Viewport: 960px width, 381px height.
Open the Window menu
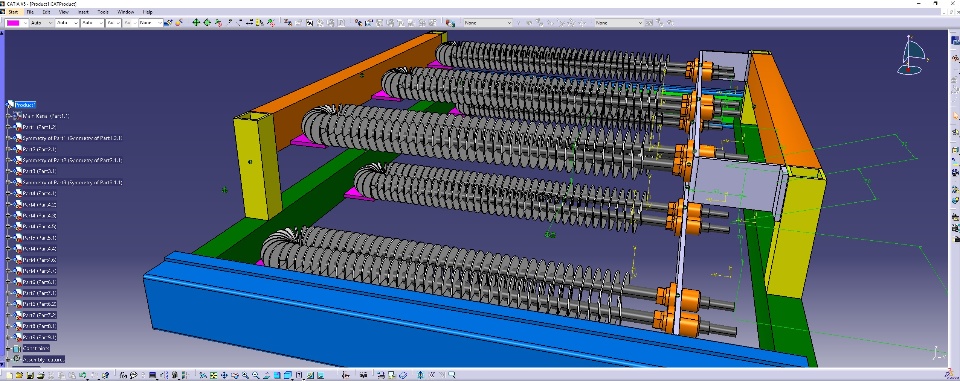tap(126, 12)
